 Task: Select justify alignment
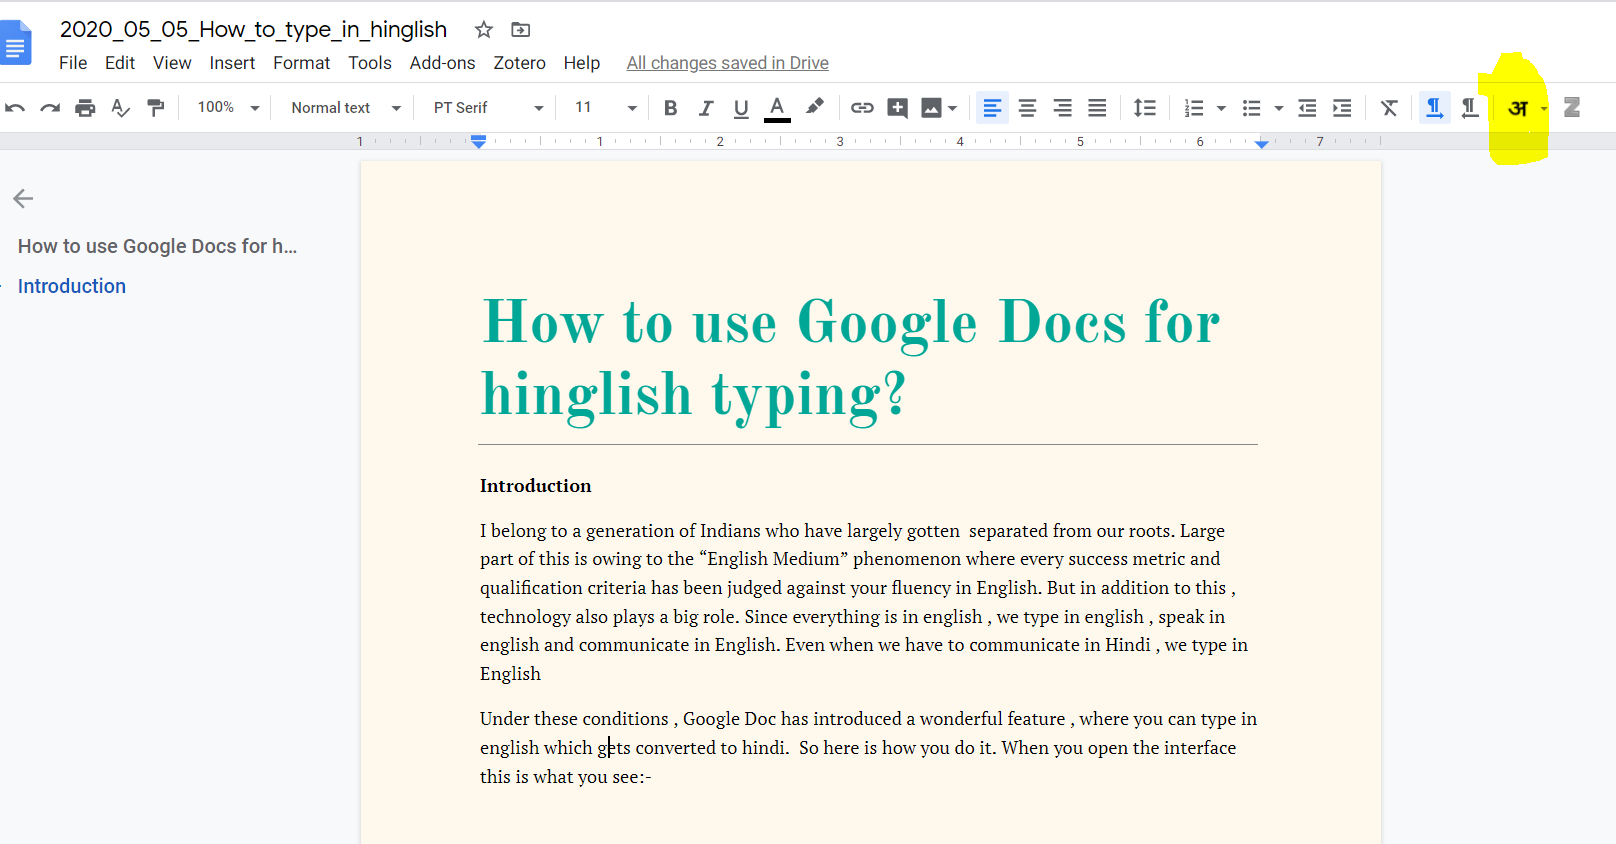pos(1097,108)
